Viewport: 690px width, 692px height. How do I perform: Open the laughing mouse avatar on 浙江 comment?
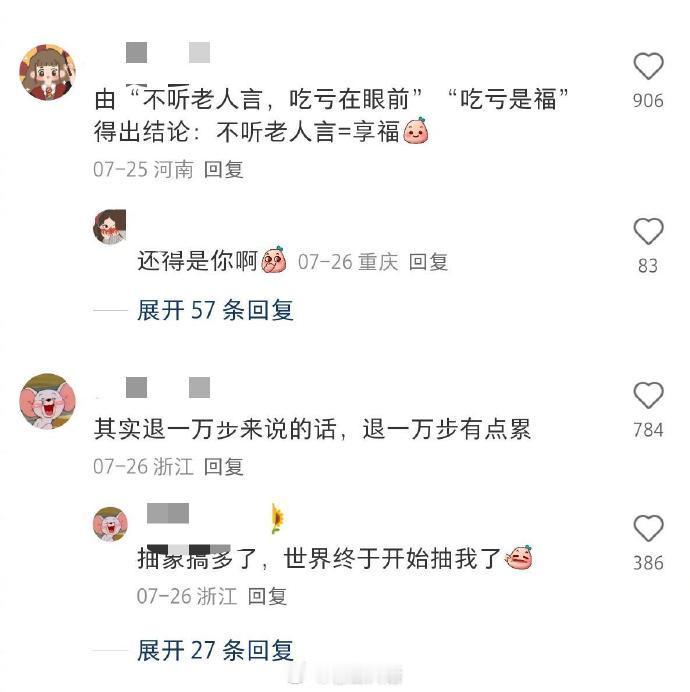click(x=47, y=401)
